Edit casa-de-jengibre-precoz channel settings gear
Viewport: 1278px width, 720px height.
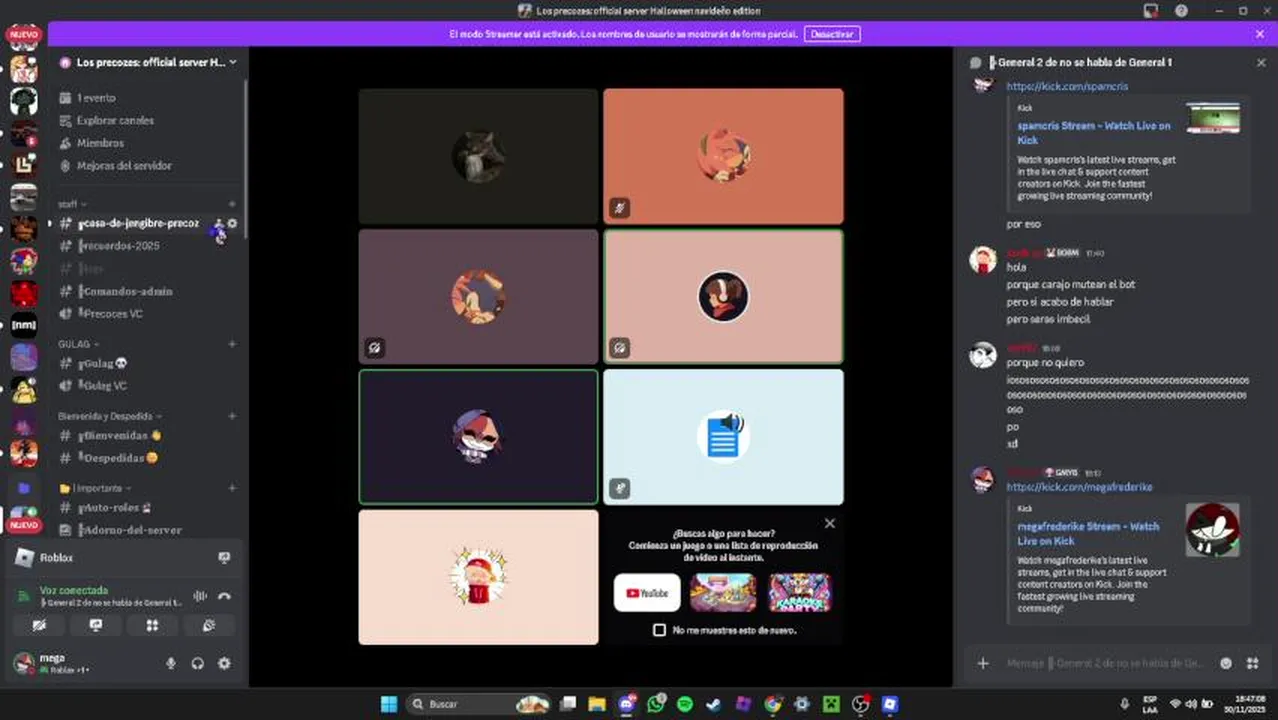pos(232,223)
